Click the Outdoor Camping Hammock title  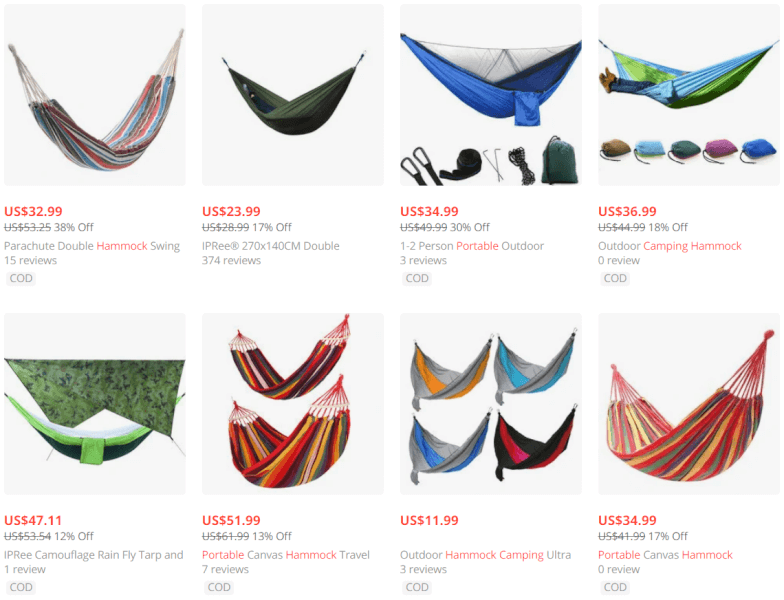click(670, 246)
